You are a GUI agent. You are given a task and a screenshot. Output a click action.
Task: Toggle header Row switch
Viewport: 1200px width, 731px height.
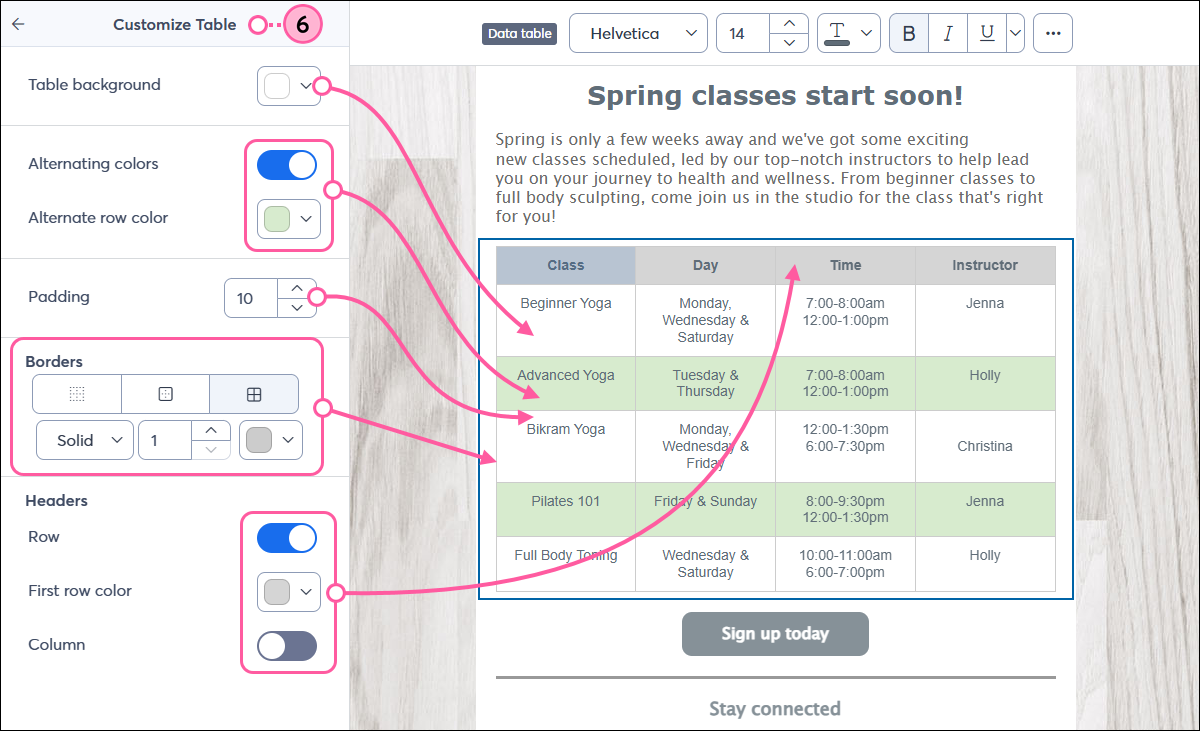click(287, 538)
